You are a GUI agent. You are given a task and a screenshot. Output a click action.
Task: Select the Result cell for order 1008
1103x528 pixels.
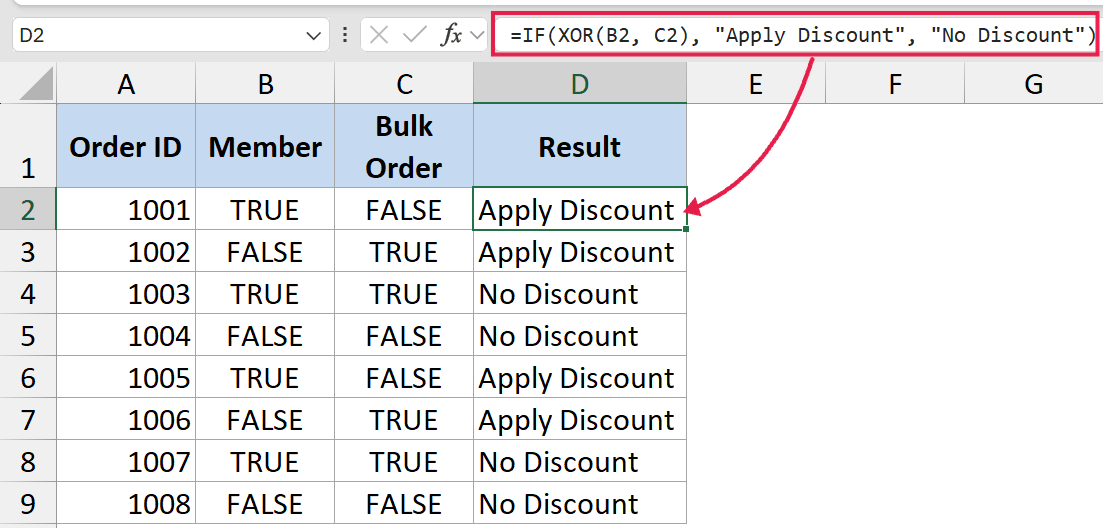(x=580, y=503)
